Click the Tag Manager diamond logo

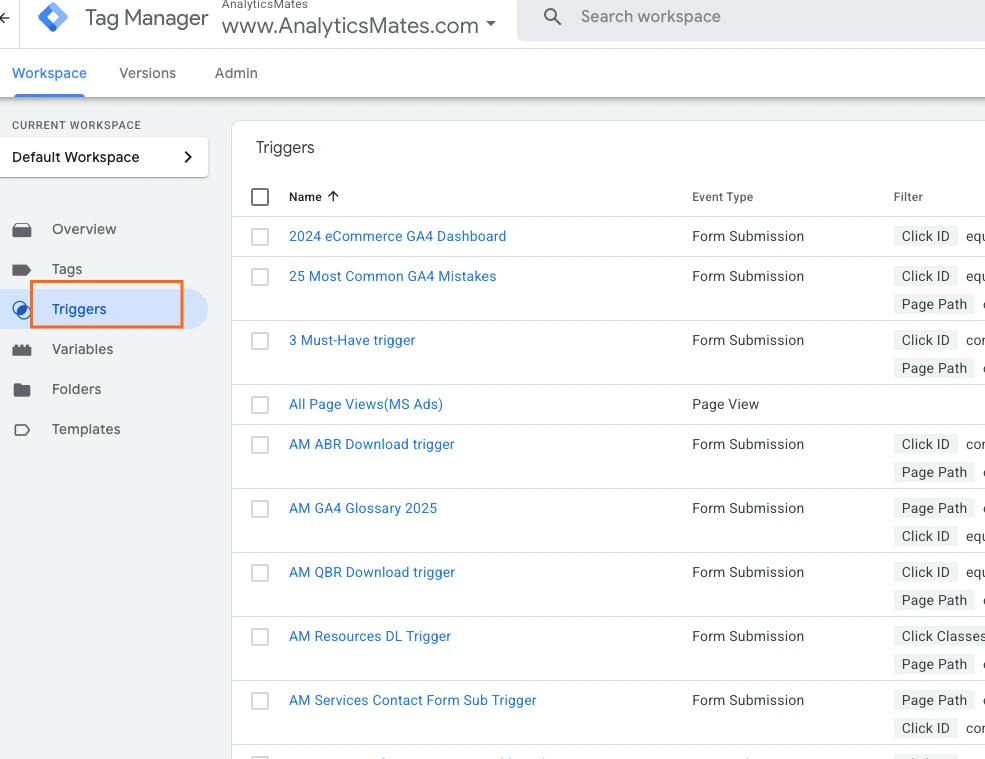point(53,17)
